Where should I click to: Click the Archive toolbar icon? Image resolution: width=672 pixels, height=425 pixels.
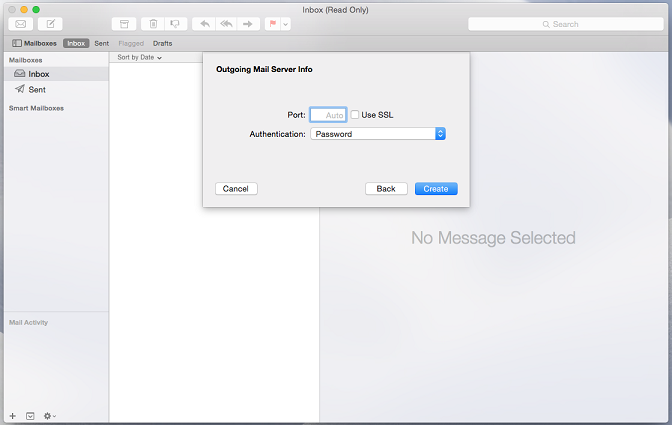click(x=124, y=23)
